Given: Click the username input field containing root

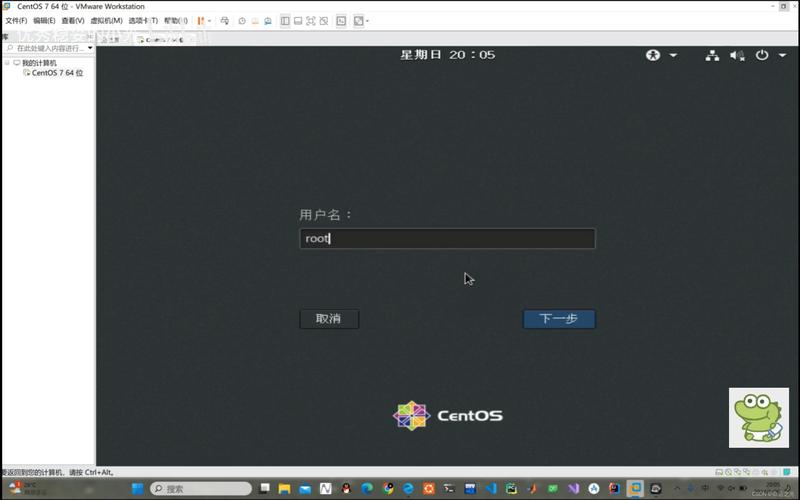Looking at the screenshot, I should coord(447,239).
